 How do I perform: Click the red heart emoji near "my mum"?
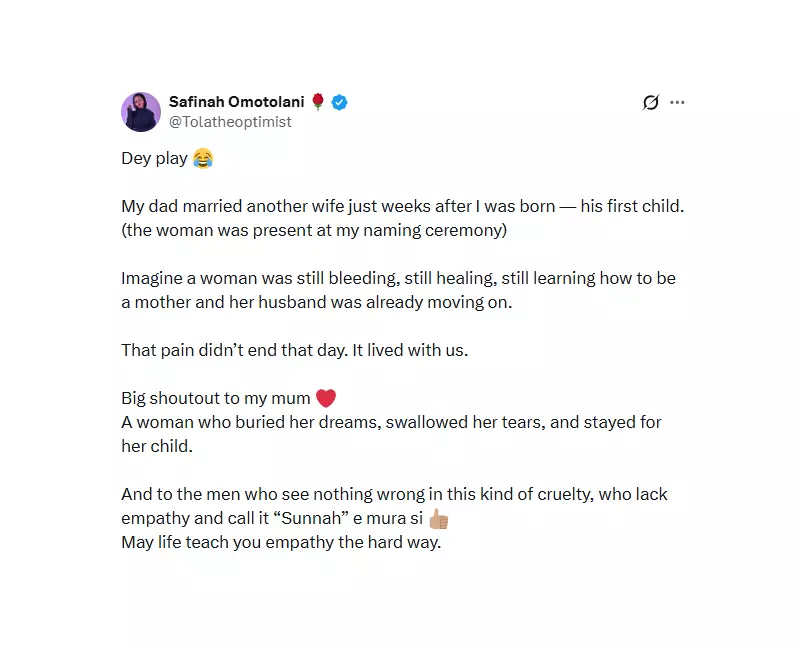click(327, 397)
